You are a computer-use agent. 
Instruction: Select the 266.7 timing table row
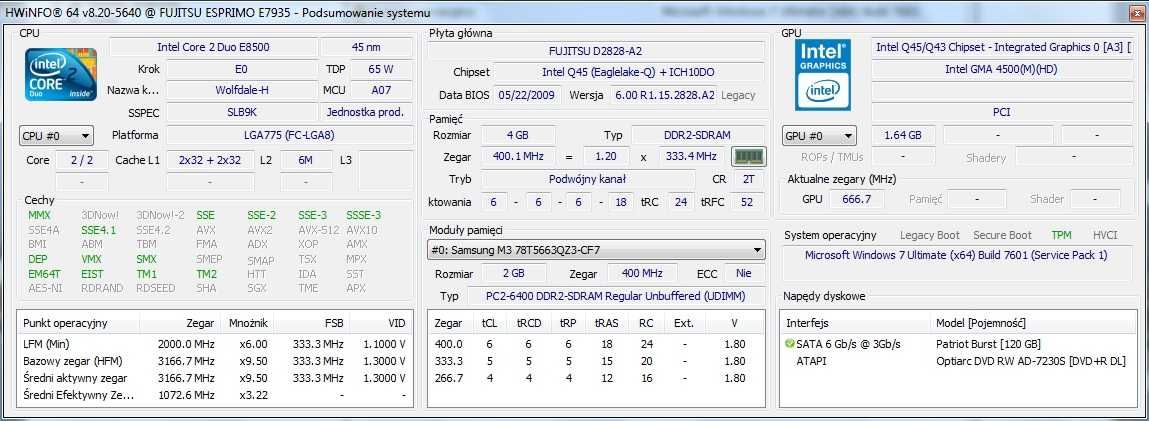[596, 379]
